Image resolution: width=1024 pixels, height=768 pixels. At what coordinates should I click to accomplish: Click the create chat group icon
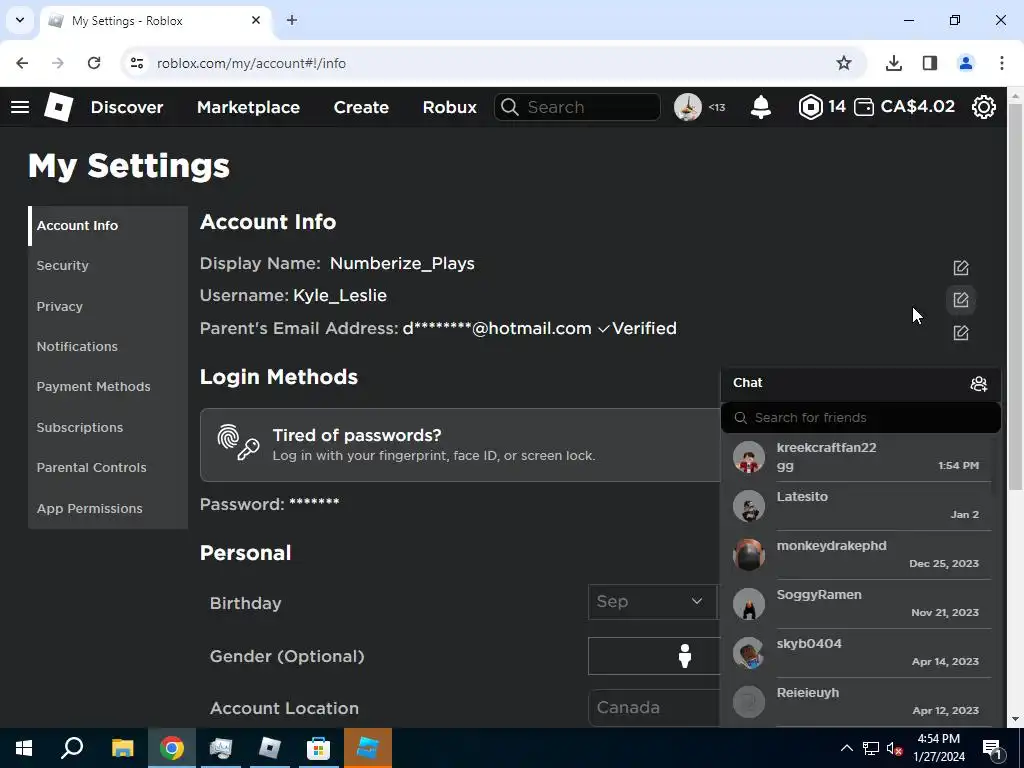(x=978, y=383)
